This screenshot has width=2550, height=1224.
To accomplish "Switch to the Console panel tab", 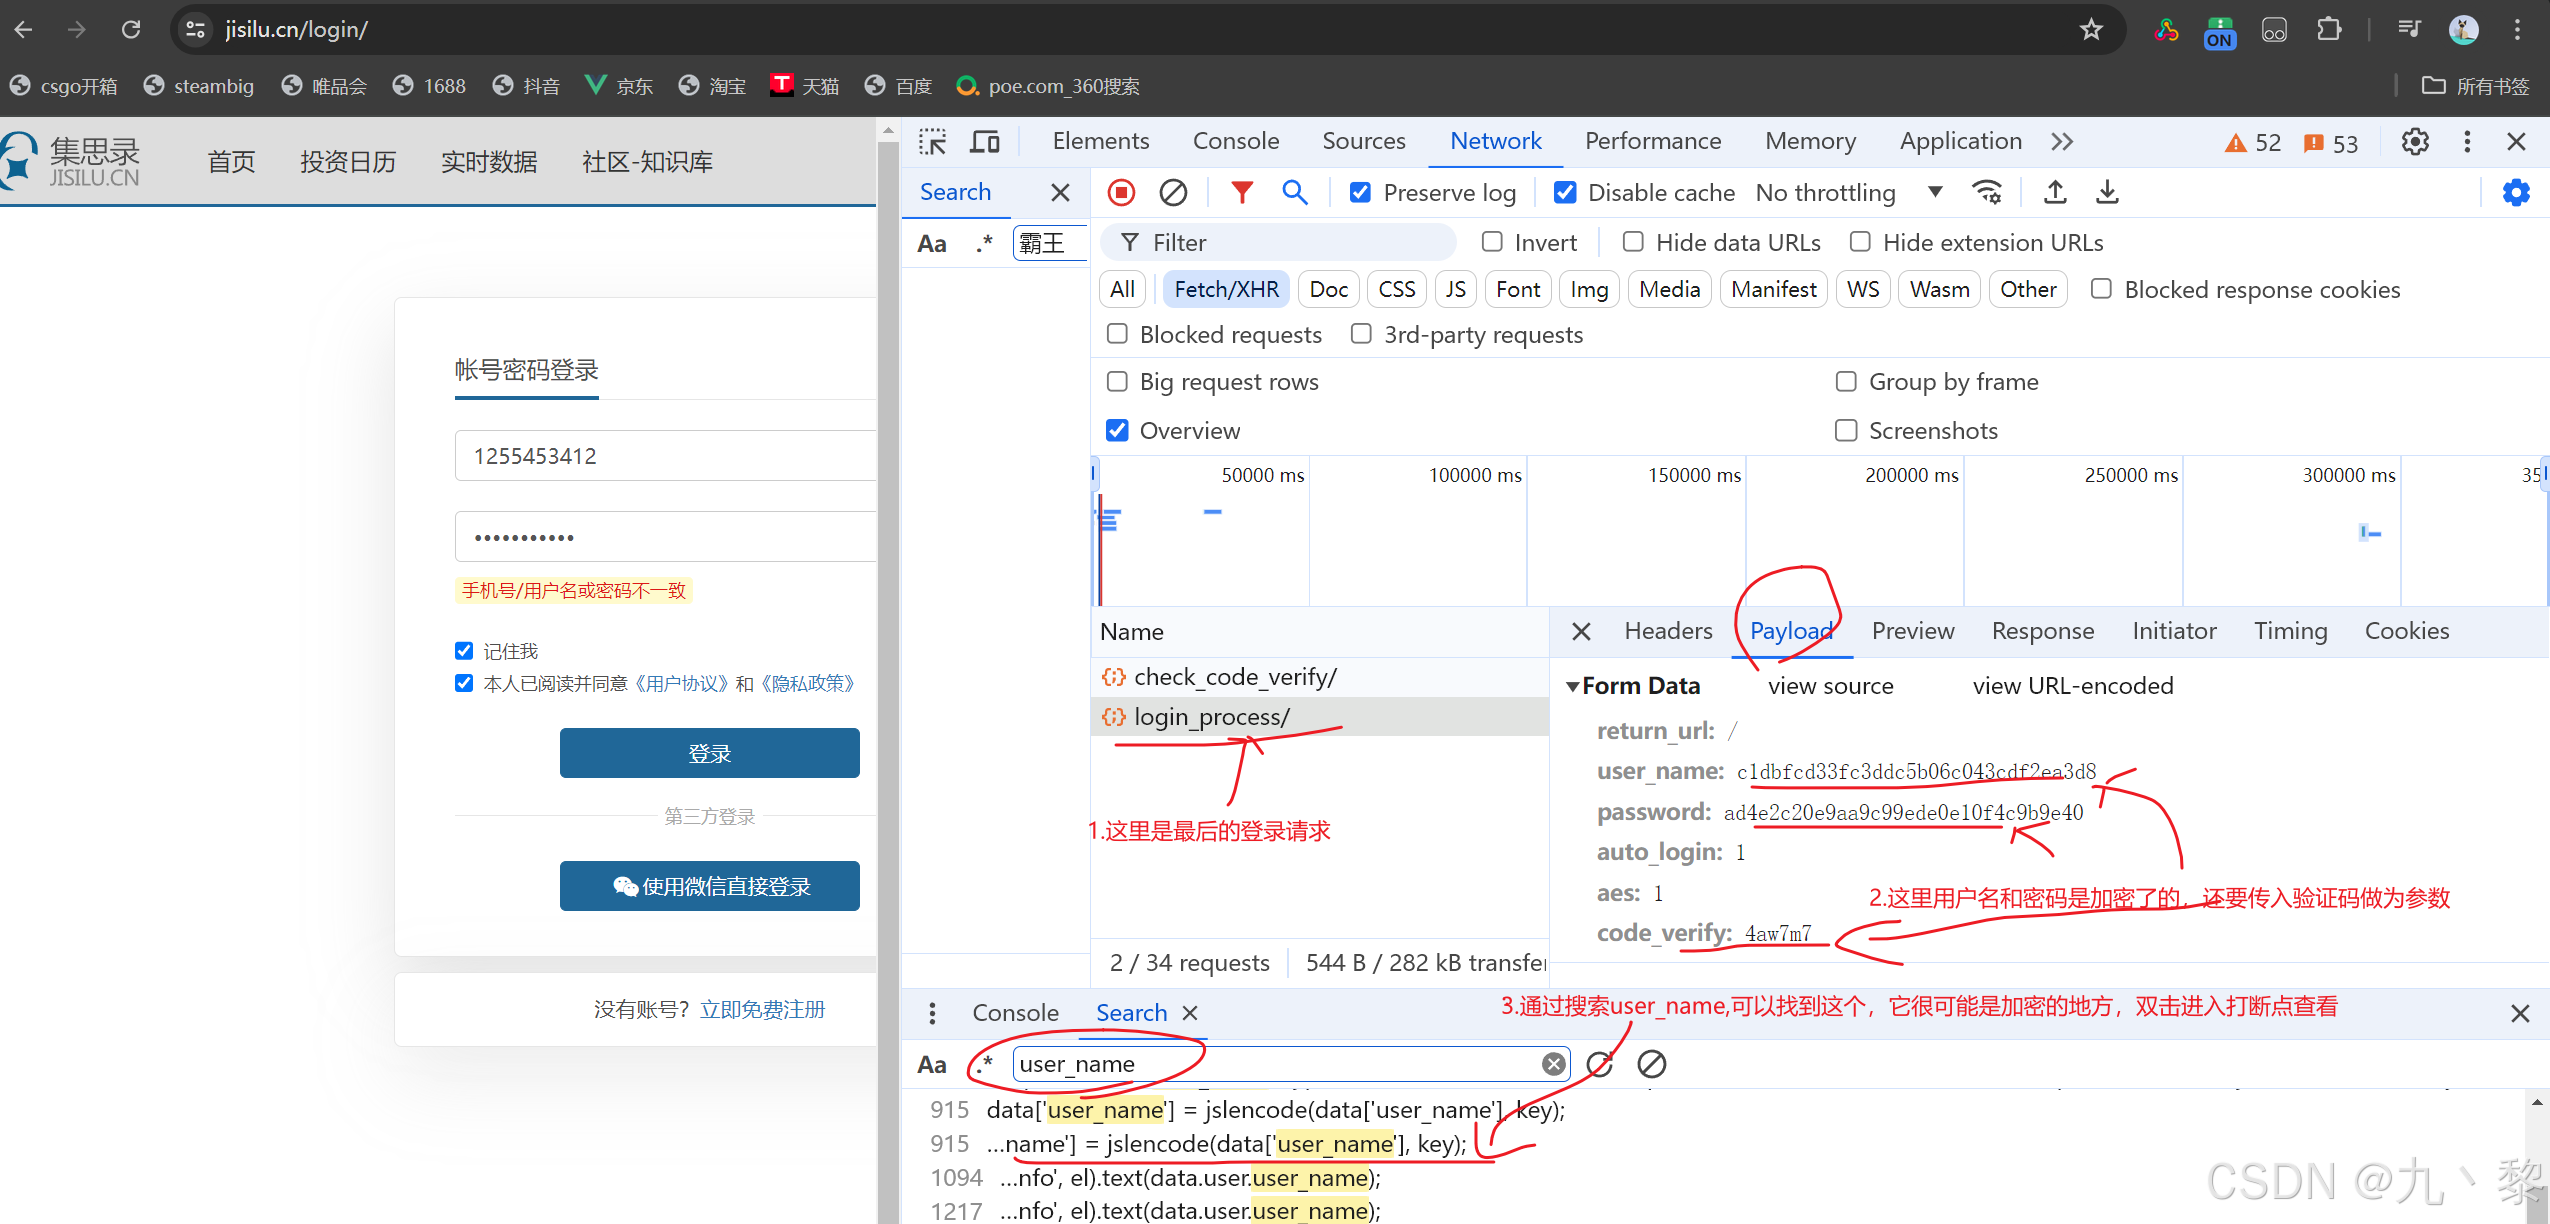I will click(1235, 141).
